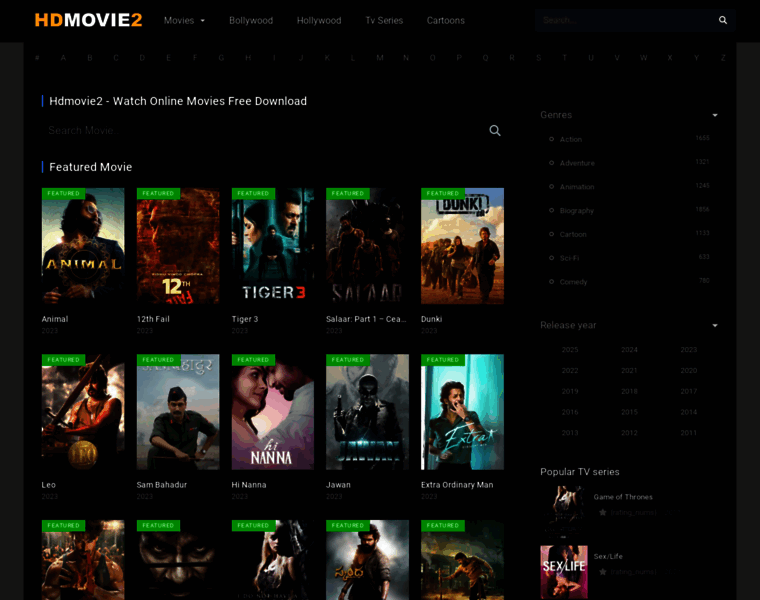Click Featured badge on Leo poster
The width and height of the screenshot is (760, 600).
pos(63,360)
